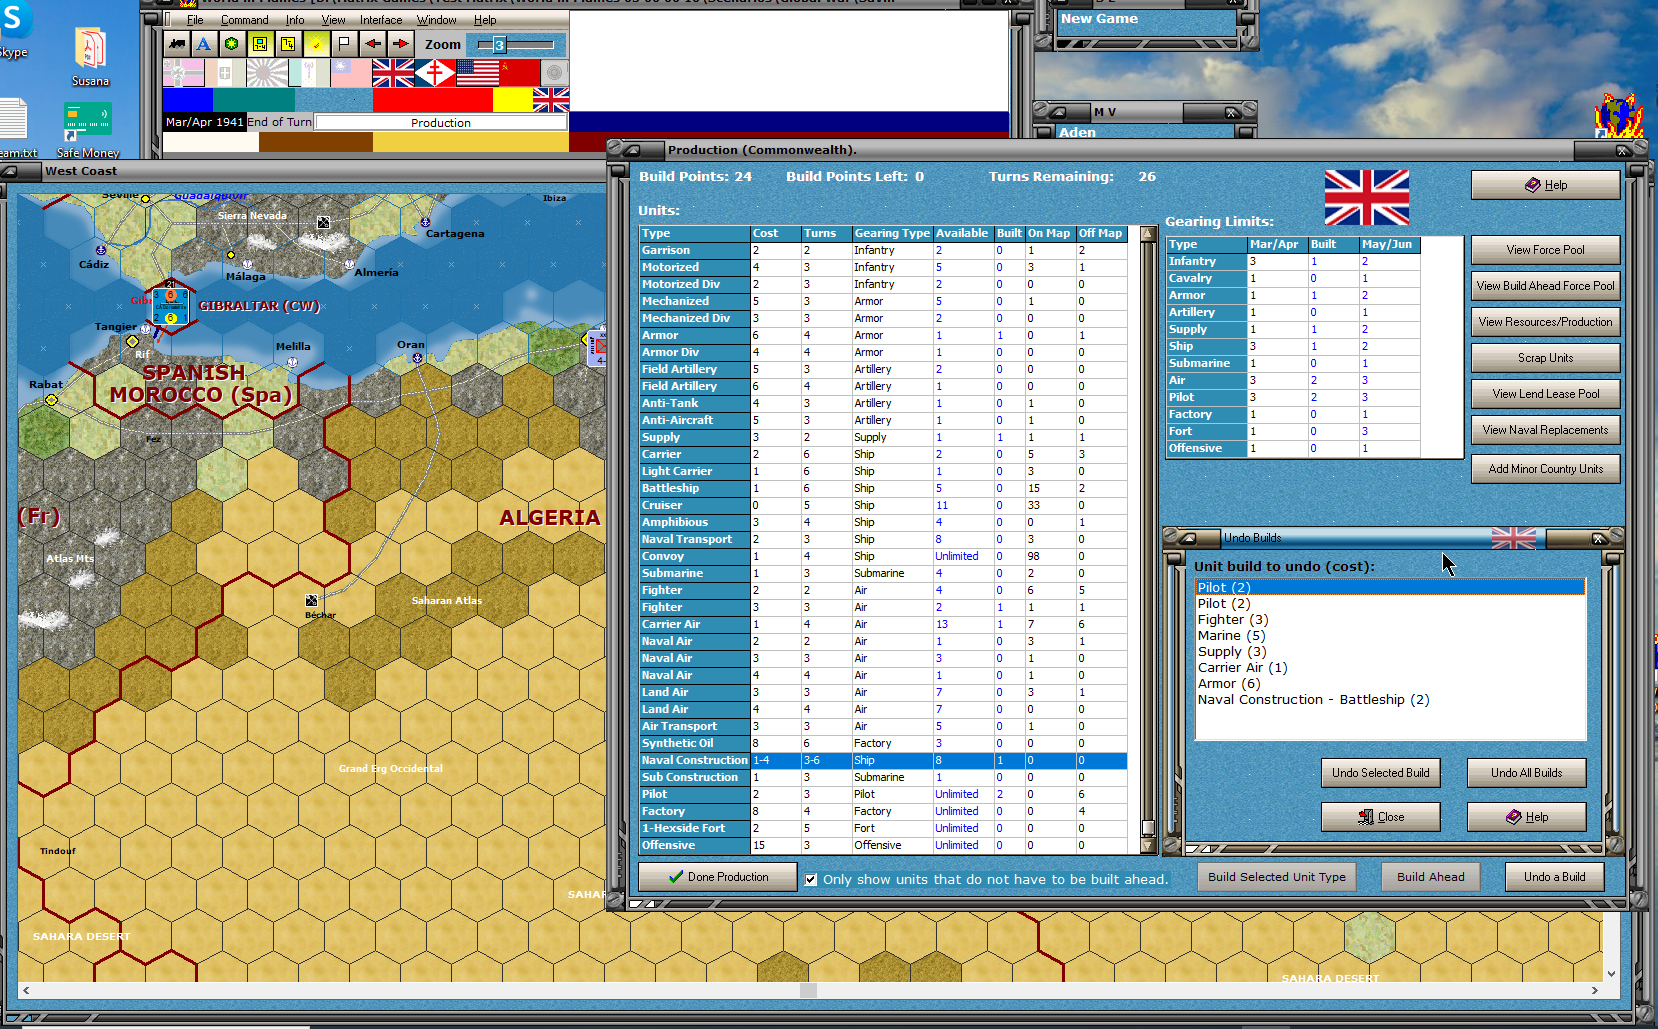Roll up the West Coast map window
This screenshot has height=1029, width=1658.
(x=8, y=171)
